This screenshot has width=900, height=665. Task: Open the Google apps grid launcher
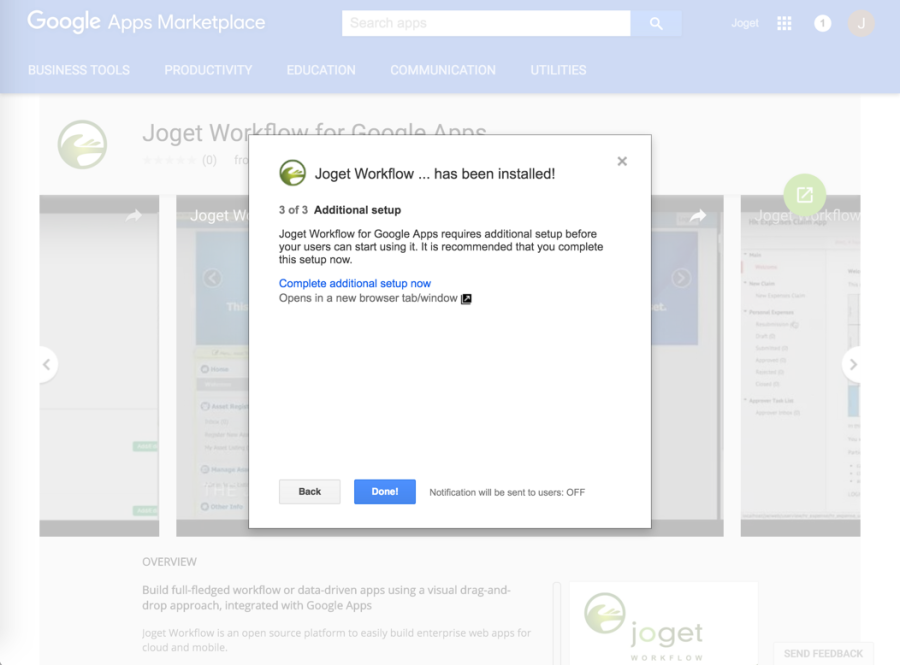click(x=784, y=24)
